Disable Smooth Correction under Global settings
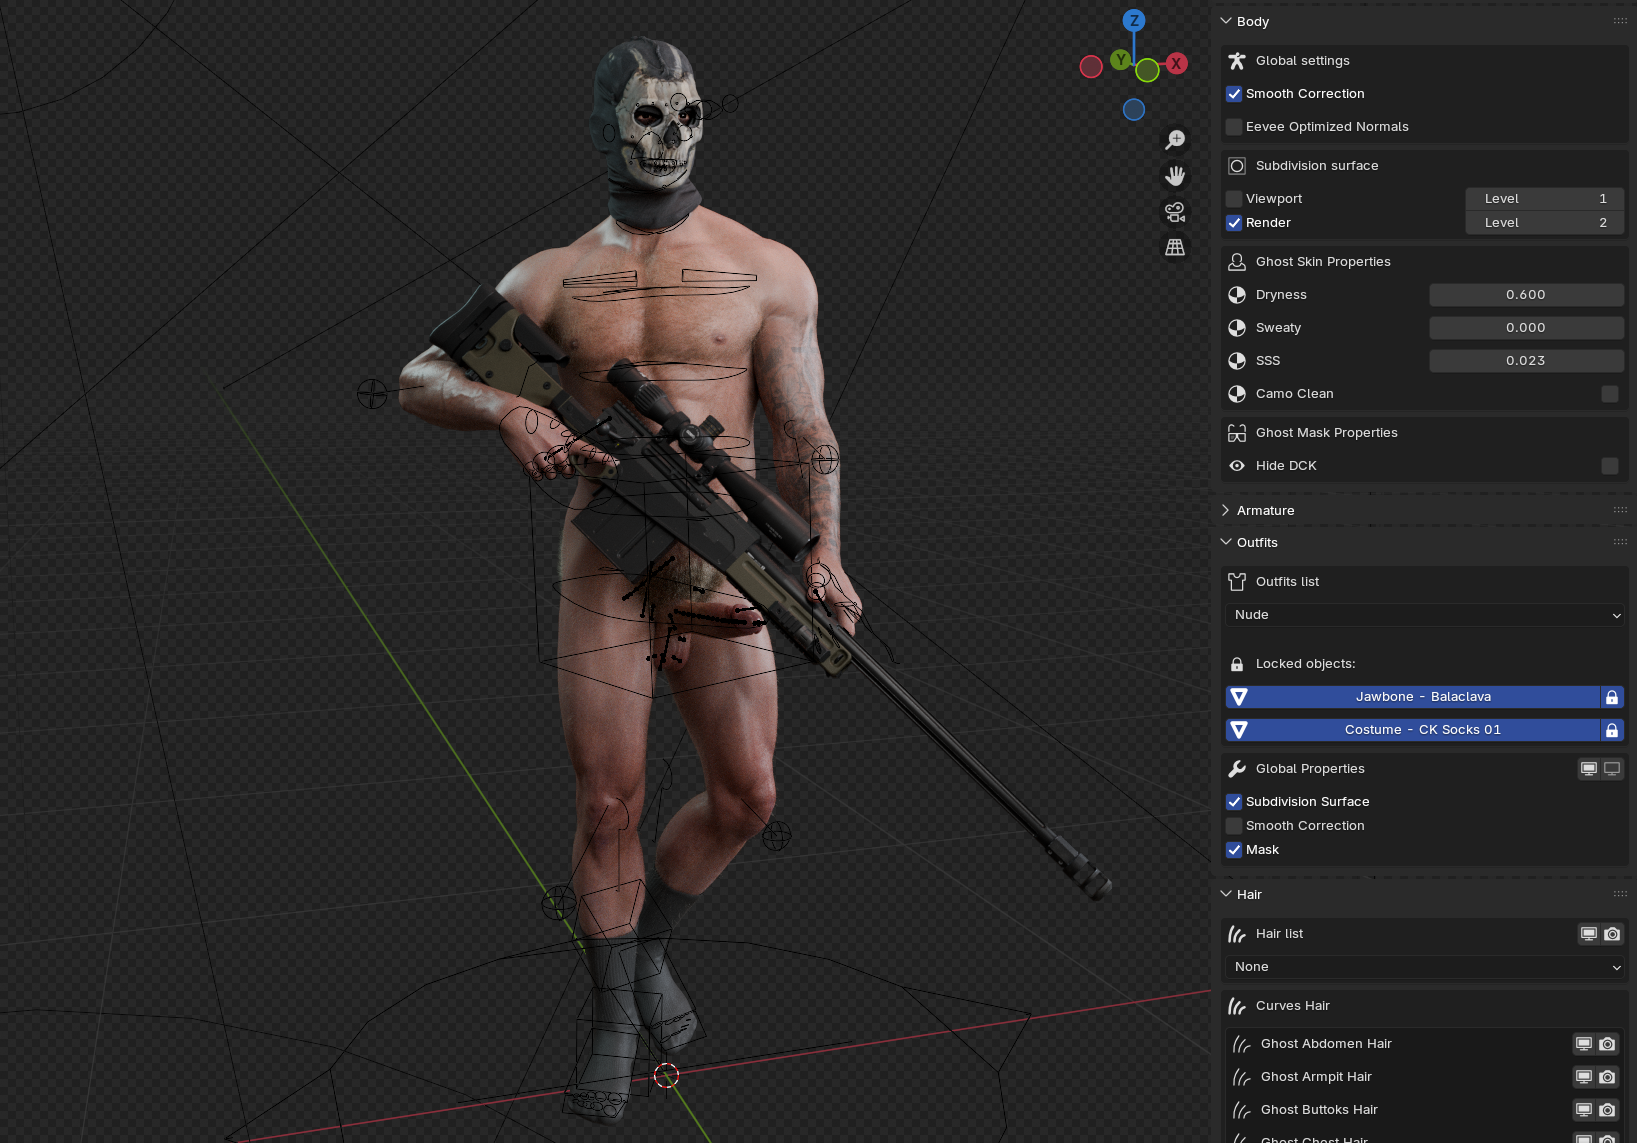The width and height of the screenshot is (1637, 1143). [1234, 94]
